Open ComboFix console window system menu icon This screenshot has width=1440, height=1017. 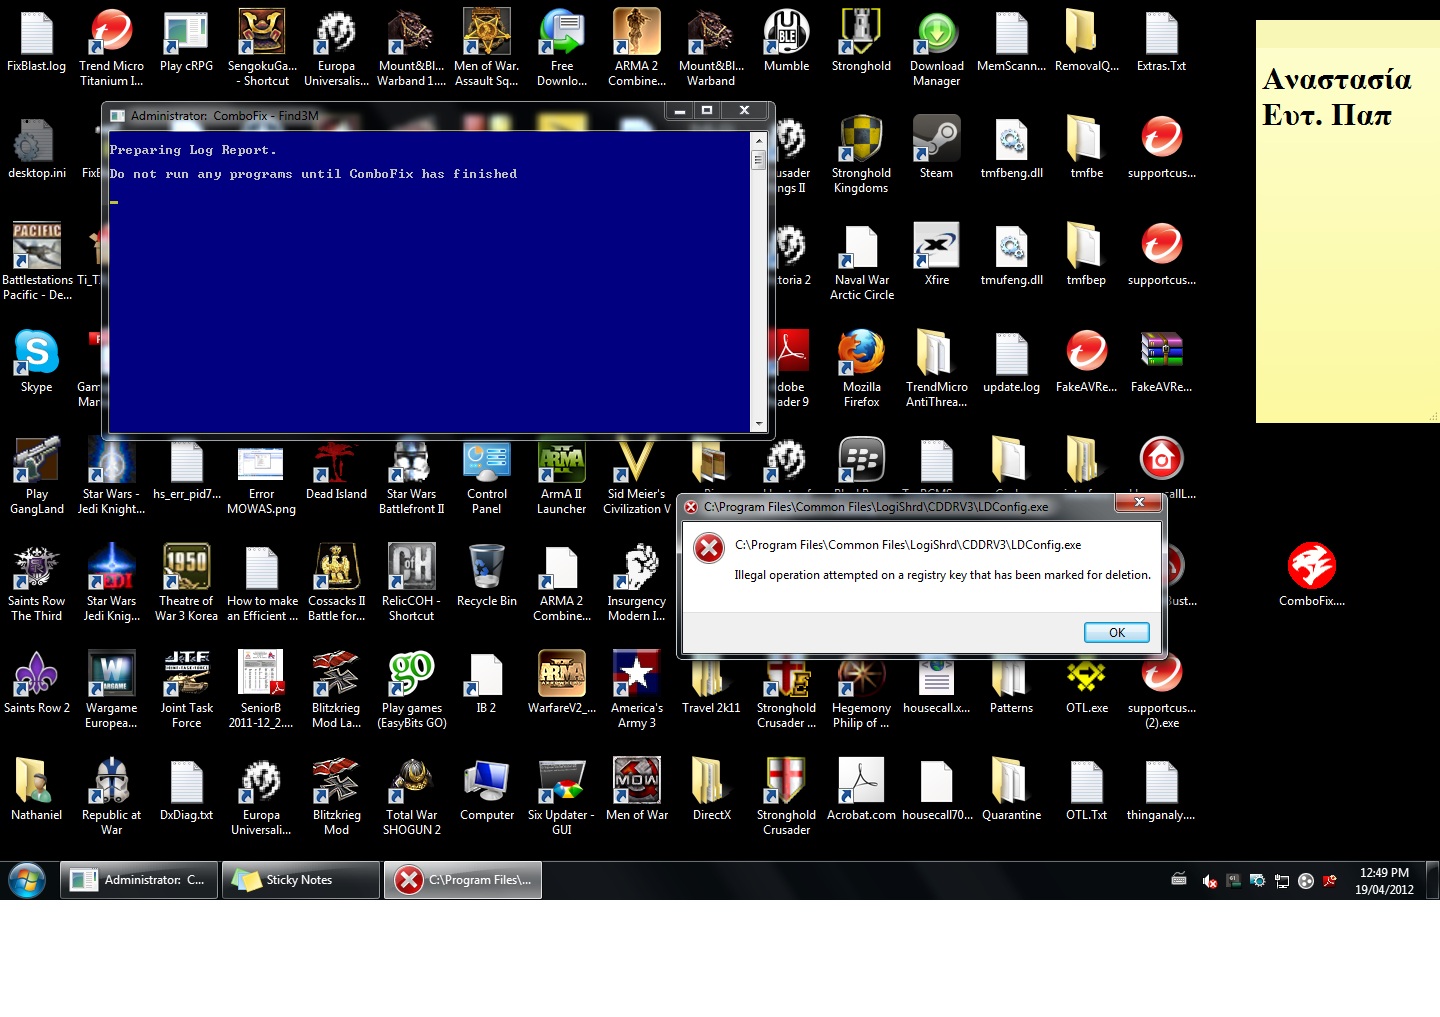pos(117,116)
